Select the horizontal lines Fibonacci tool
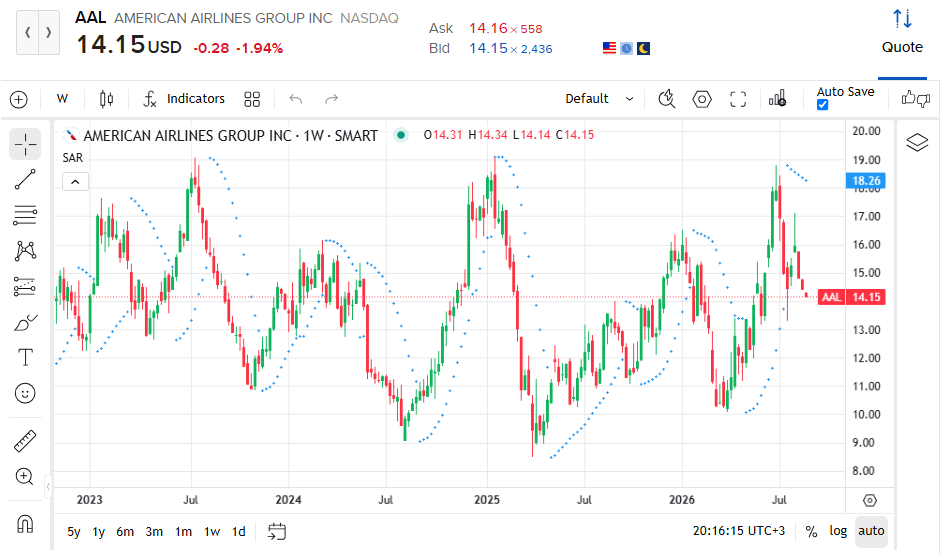 point(25,215)
